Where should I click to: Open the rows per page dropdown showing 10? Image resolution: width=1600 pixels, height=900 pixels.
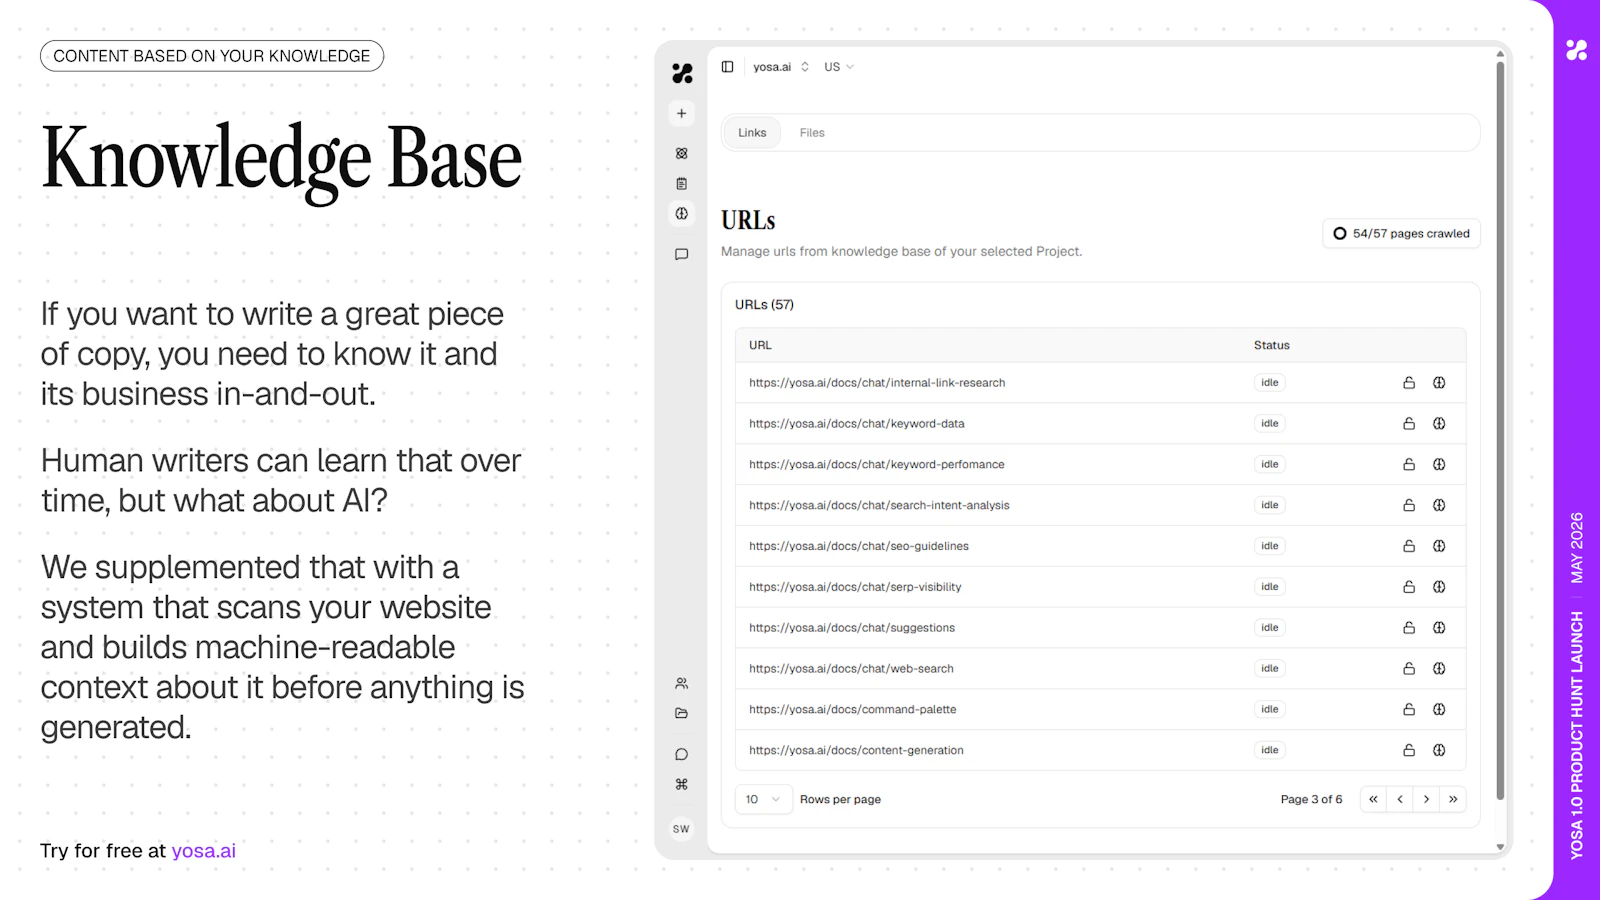pos(764,800)
